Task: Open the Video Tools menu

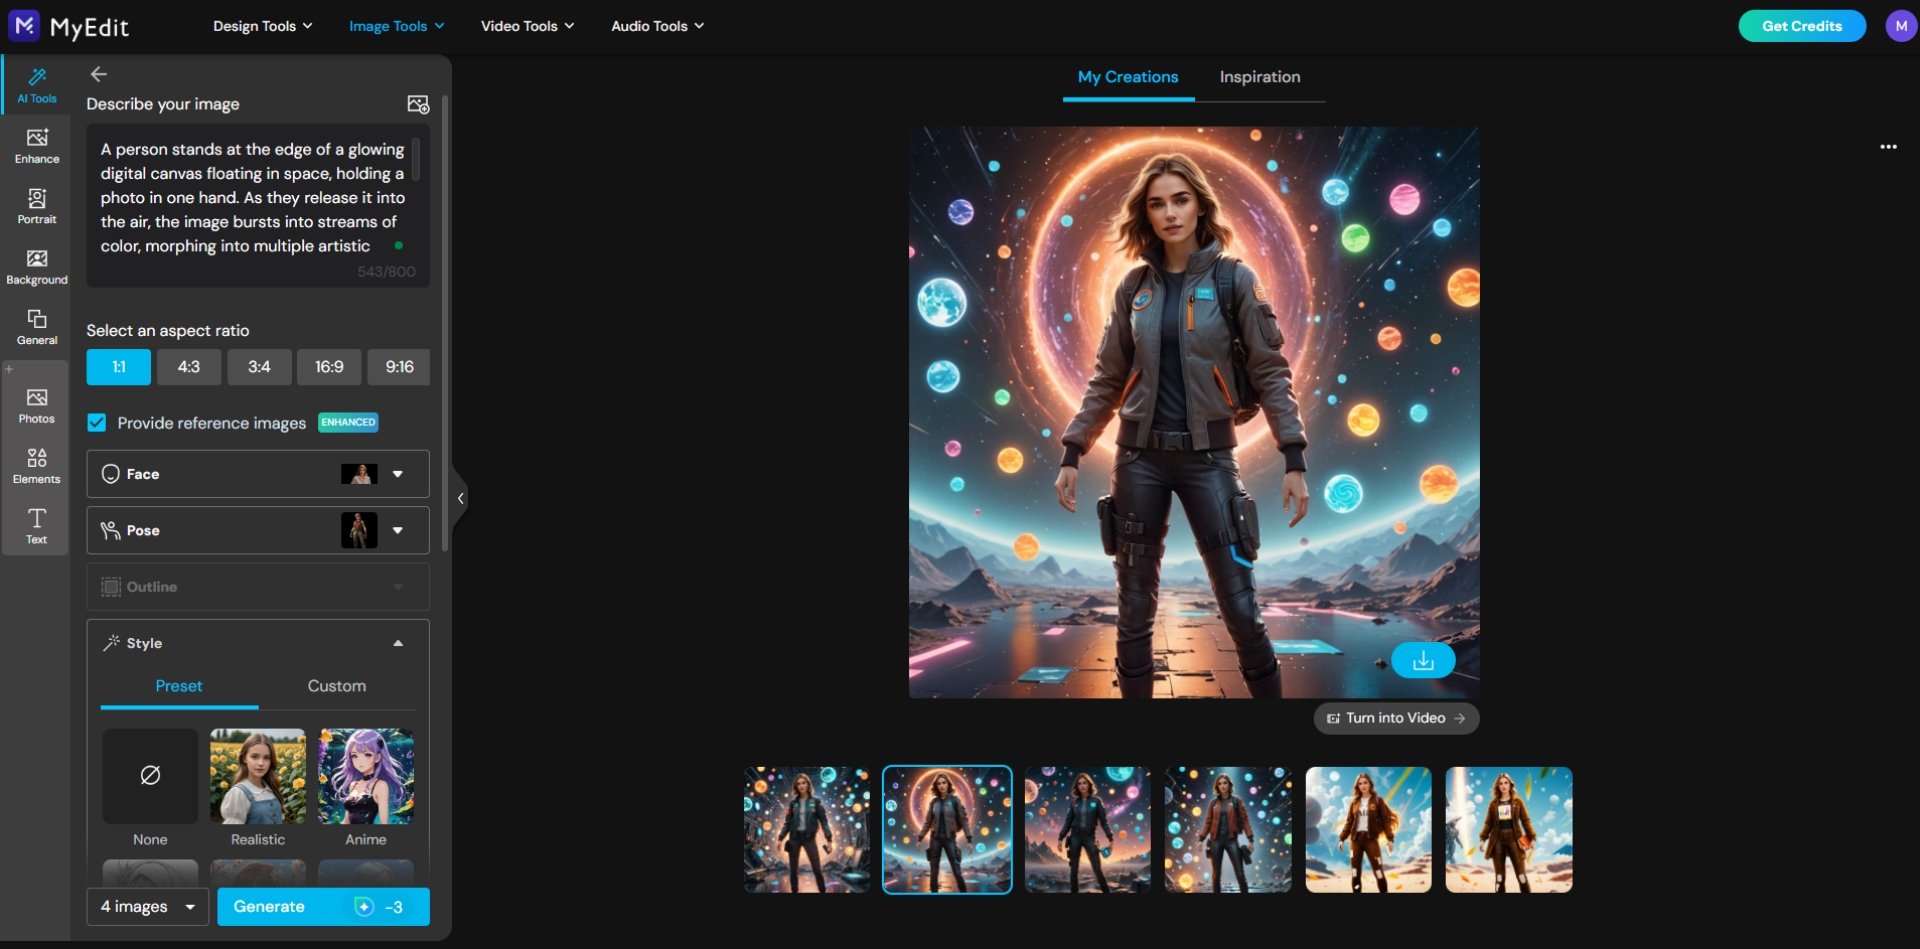Action: pyautogui.click(x=527, y=26)
